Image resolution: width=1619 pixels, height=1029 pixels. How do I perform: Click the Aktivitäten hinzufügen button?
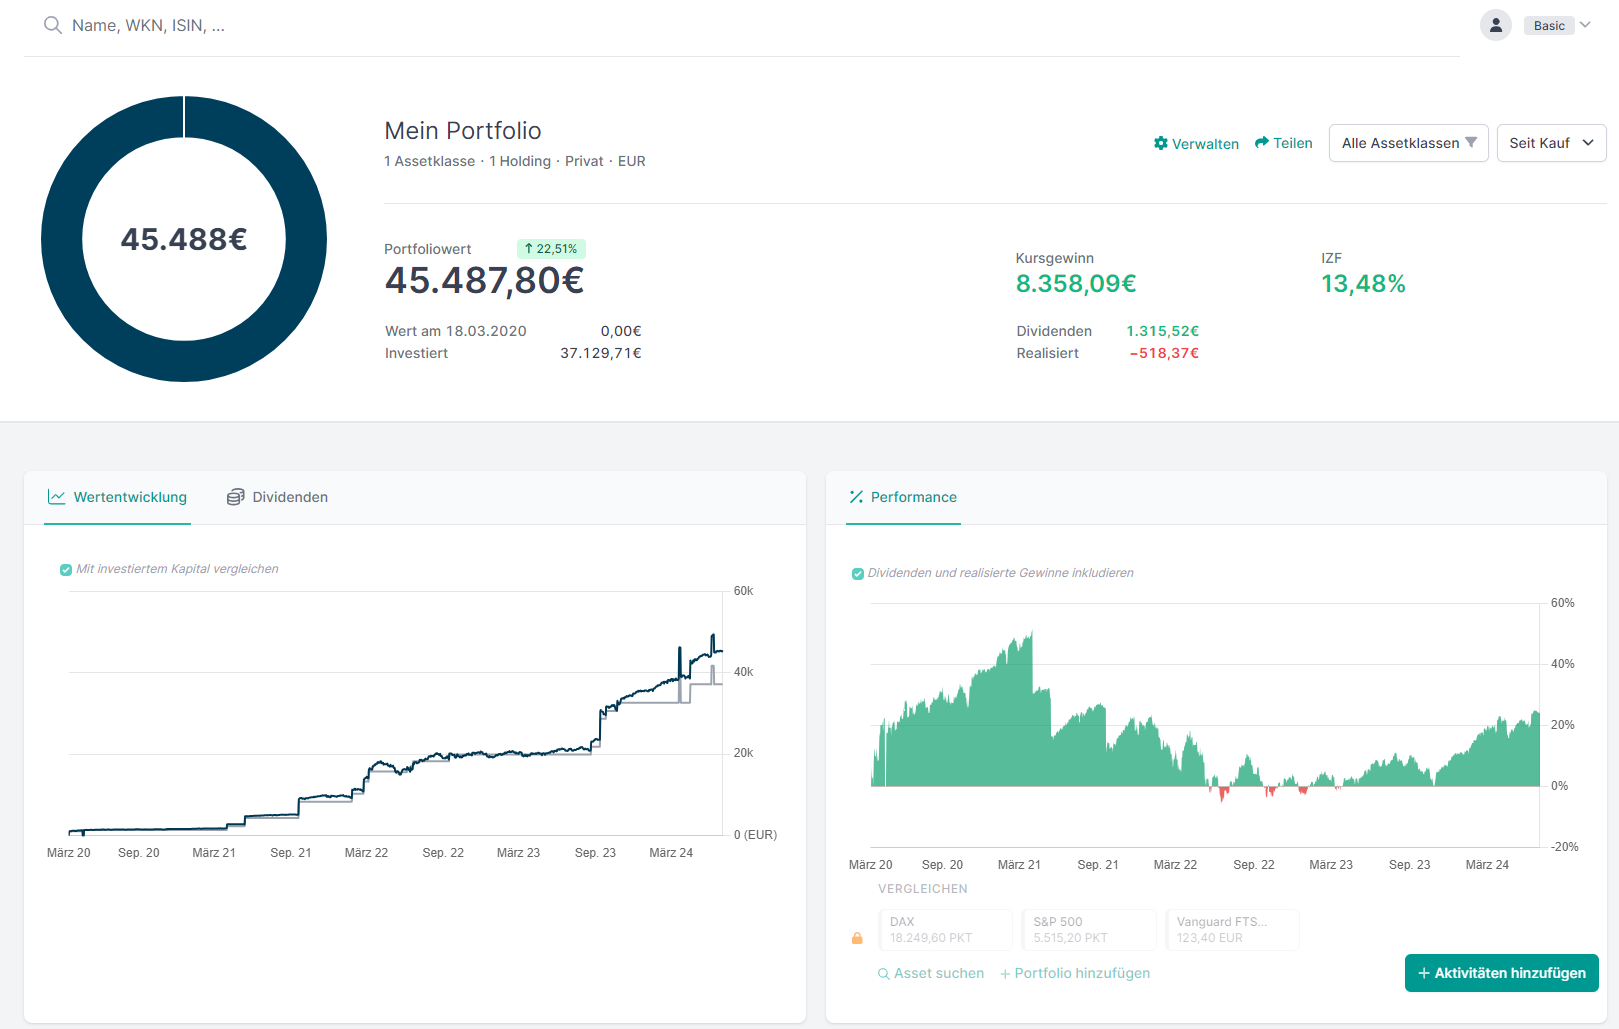1502,973
